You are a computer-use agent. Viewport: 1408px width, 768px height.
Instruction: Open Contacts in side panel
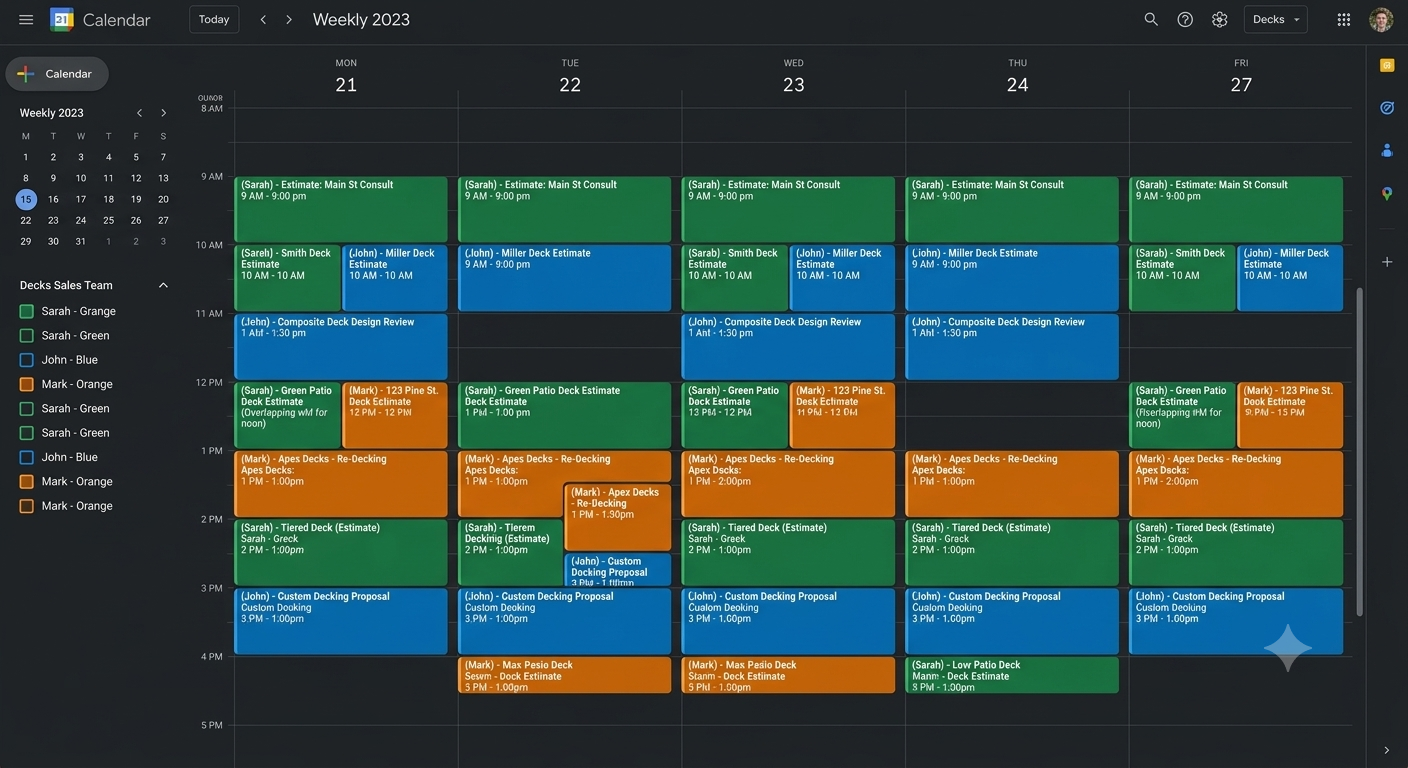tap(1387, 150)
